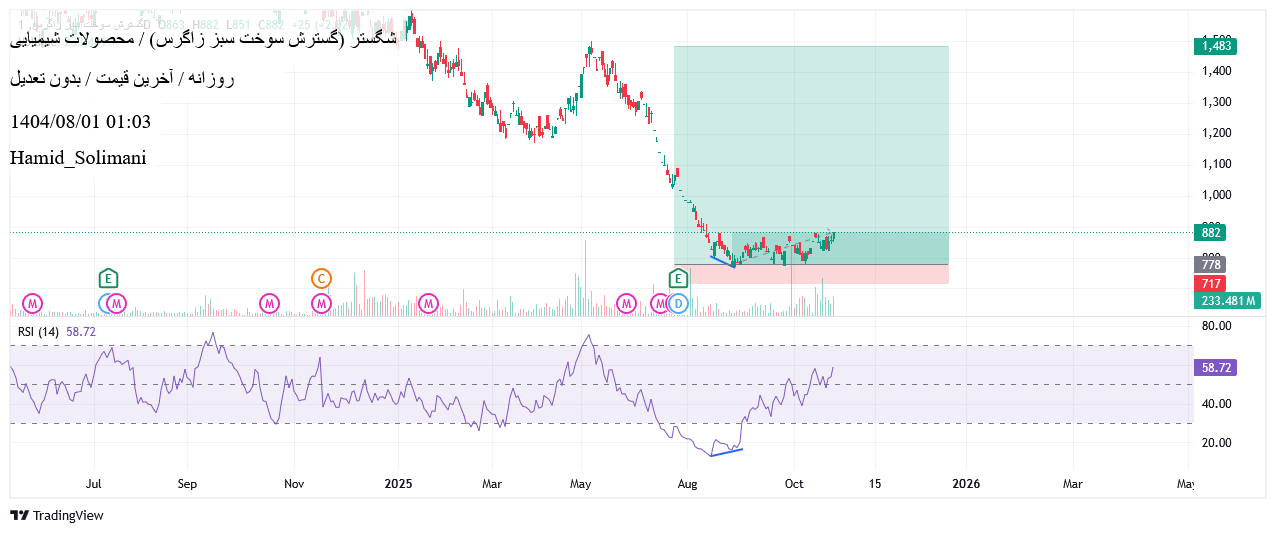The width and height of the screenshot is (1276, 533).
Task: Click the current price label 882
Action: [1210, 233]
